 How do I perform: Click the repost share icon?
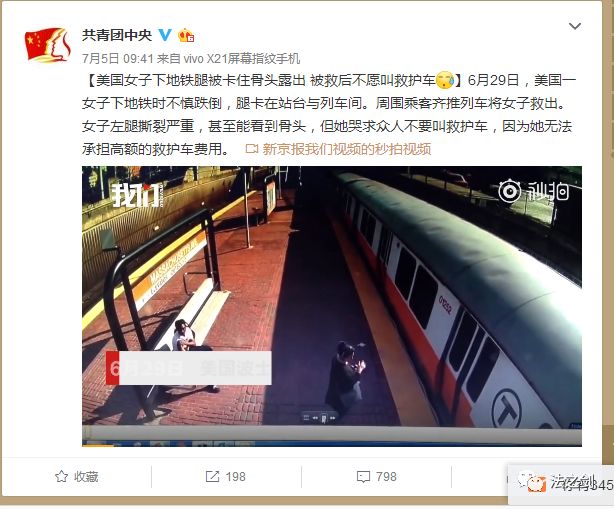[x=212, y=477]
